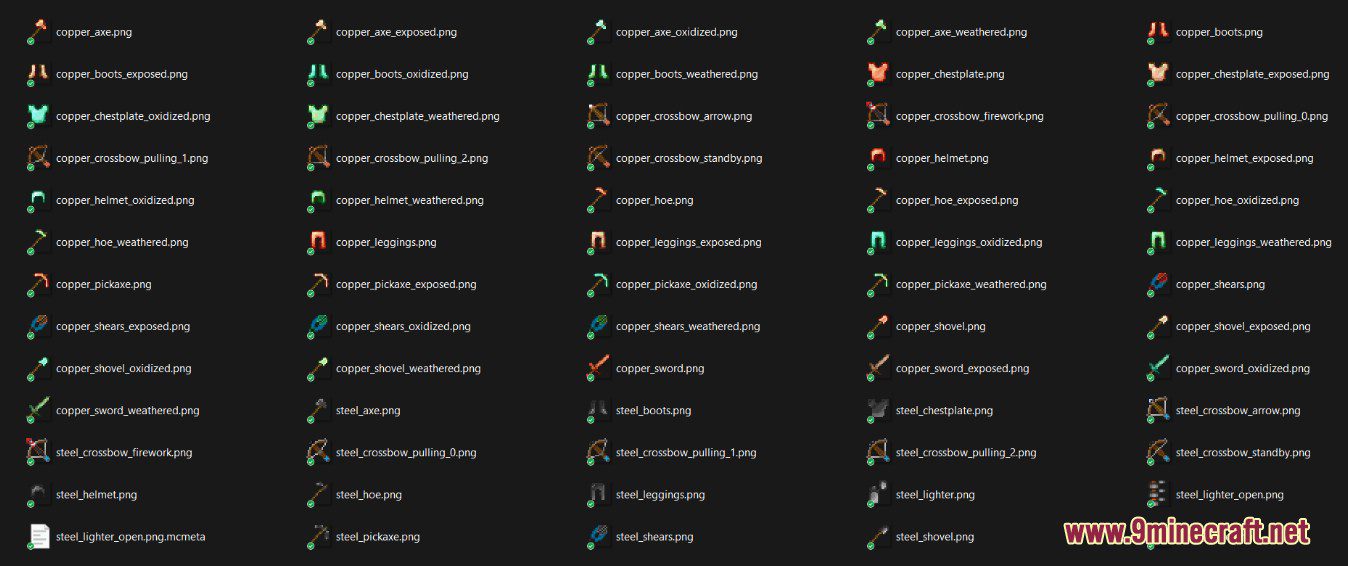Select file name copper_hoe_exposed.png
This screenshot has height=566, width=1348.
pos(957,200)
